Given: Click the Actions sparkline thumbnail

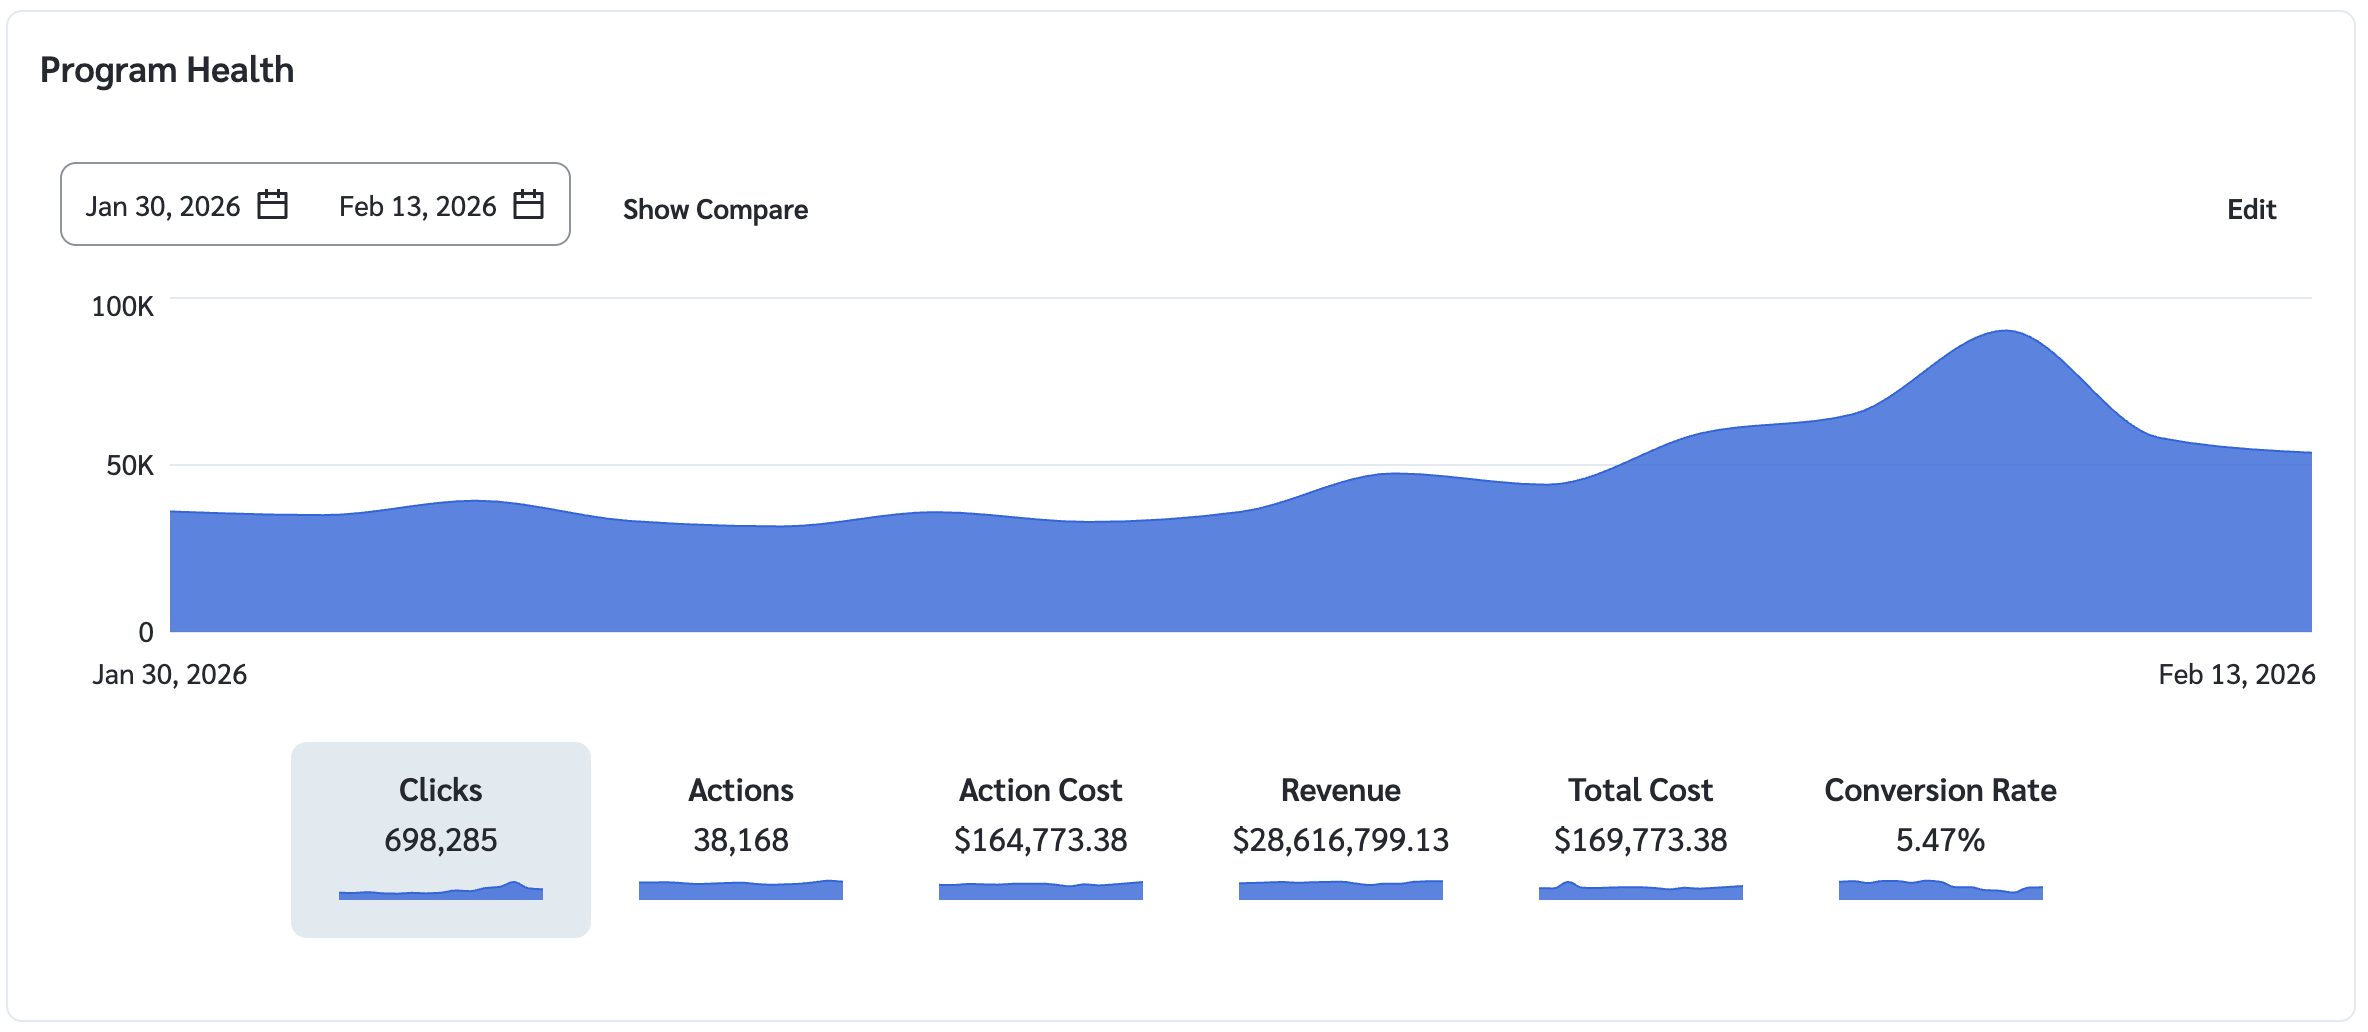Looking at the screenshot, I should pos(740,890).
